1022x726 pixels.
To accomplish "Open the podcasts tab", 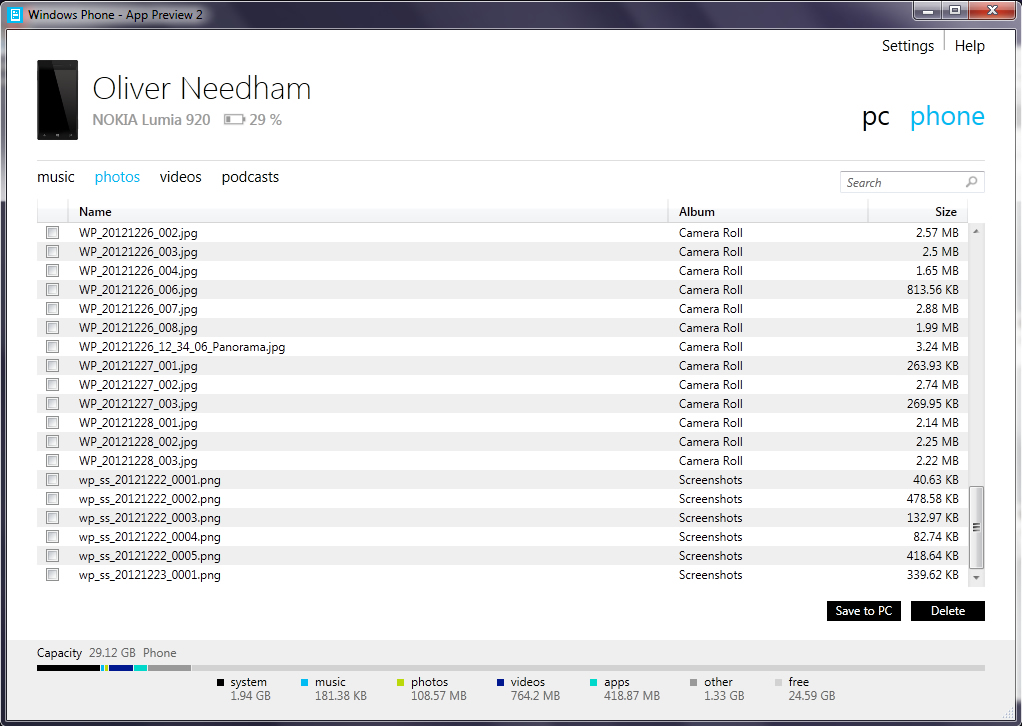I will 250,177.
